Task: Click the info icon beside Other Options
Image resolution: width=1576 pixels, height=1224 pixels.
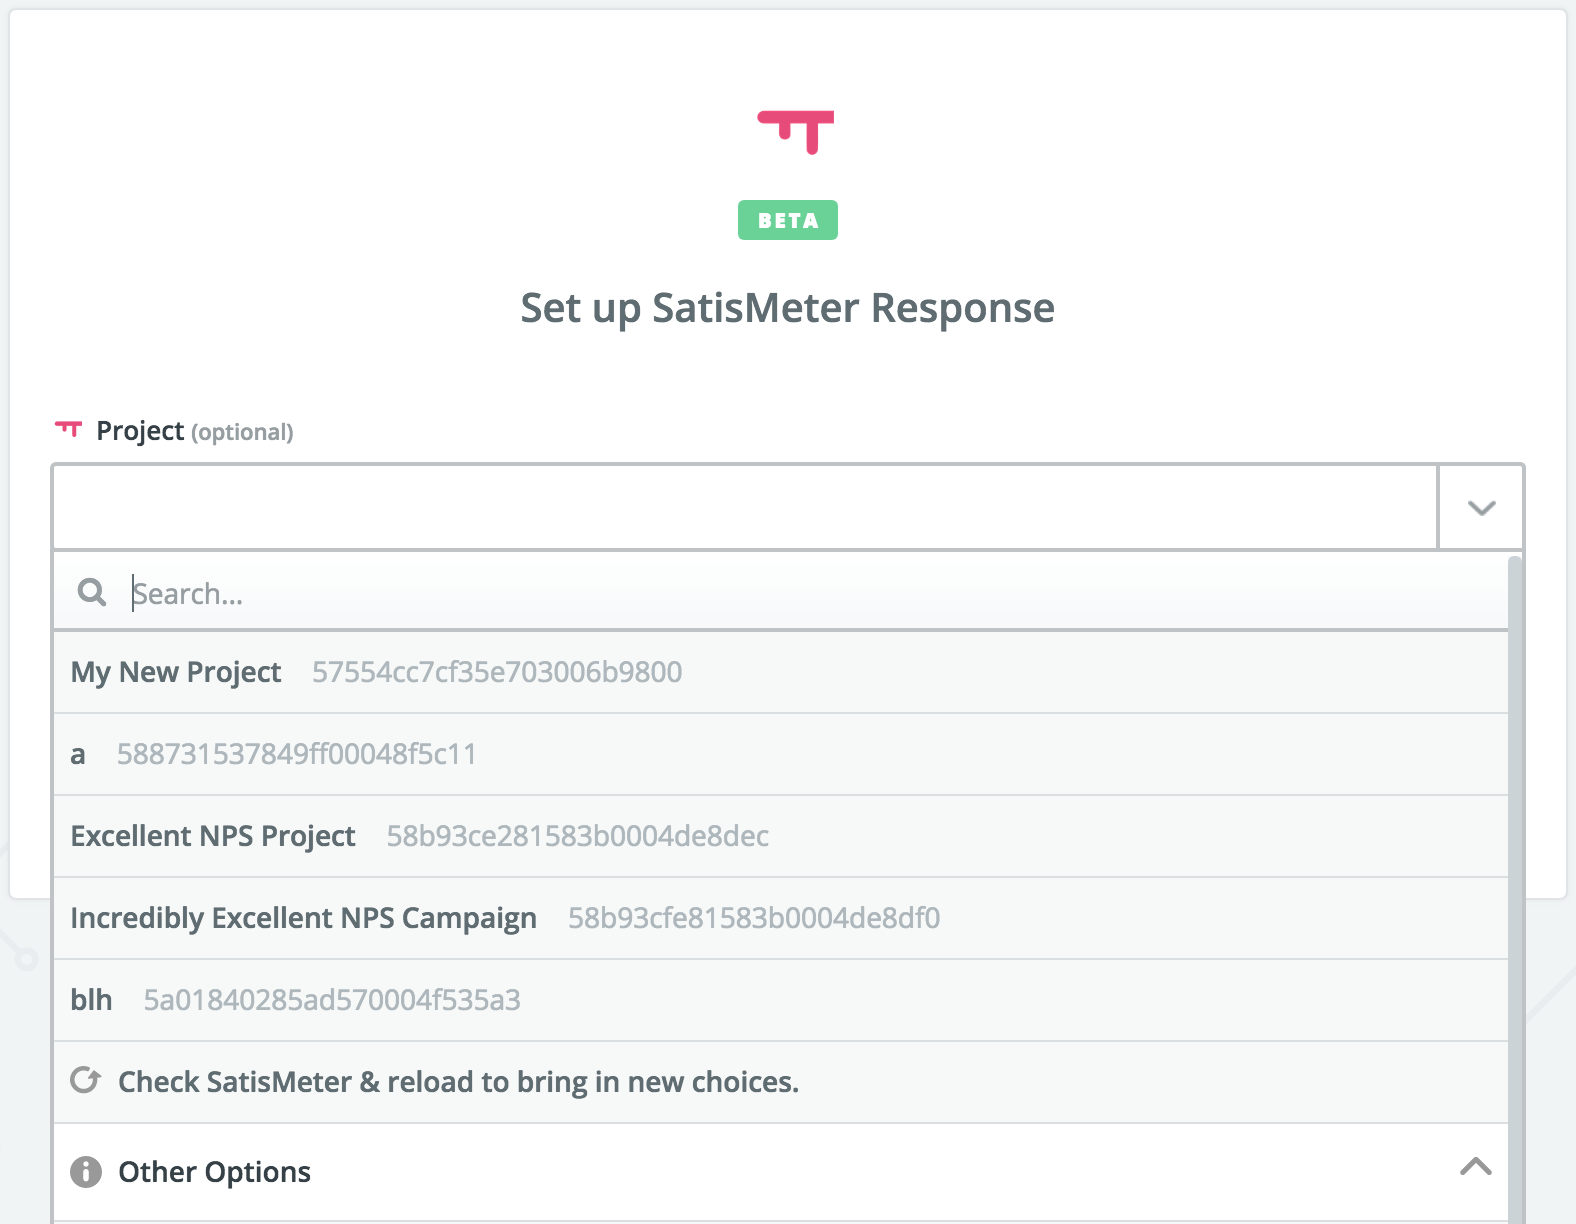Action: tap(86, 1172)
